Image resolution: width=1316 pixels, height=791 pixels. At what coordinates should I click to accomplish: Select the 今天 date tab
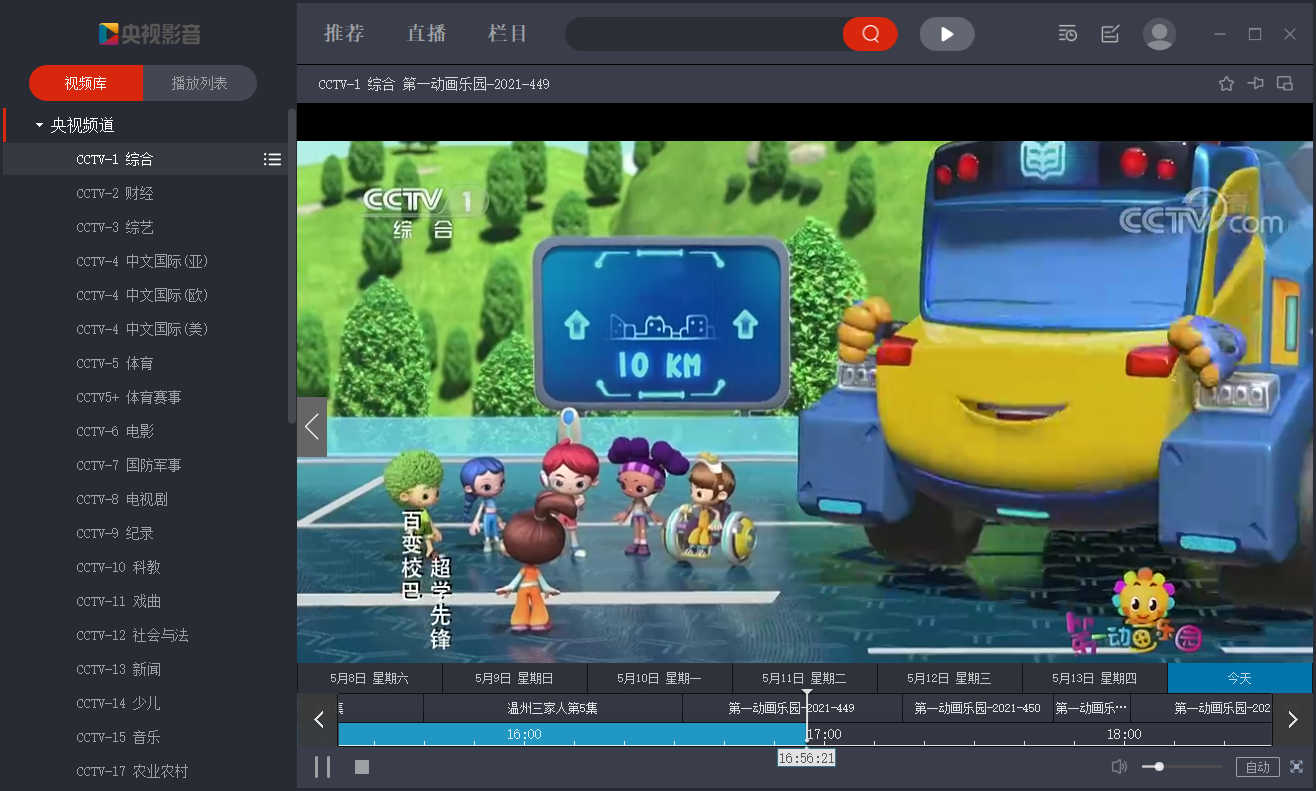1240,678
